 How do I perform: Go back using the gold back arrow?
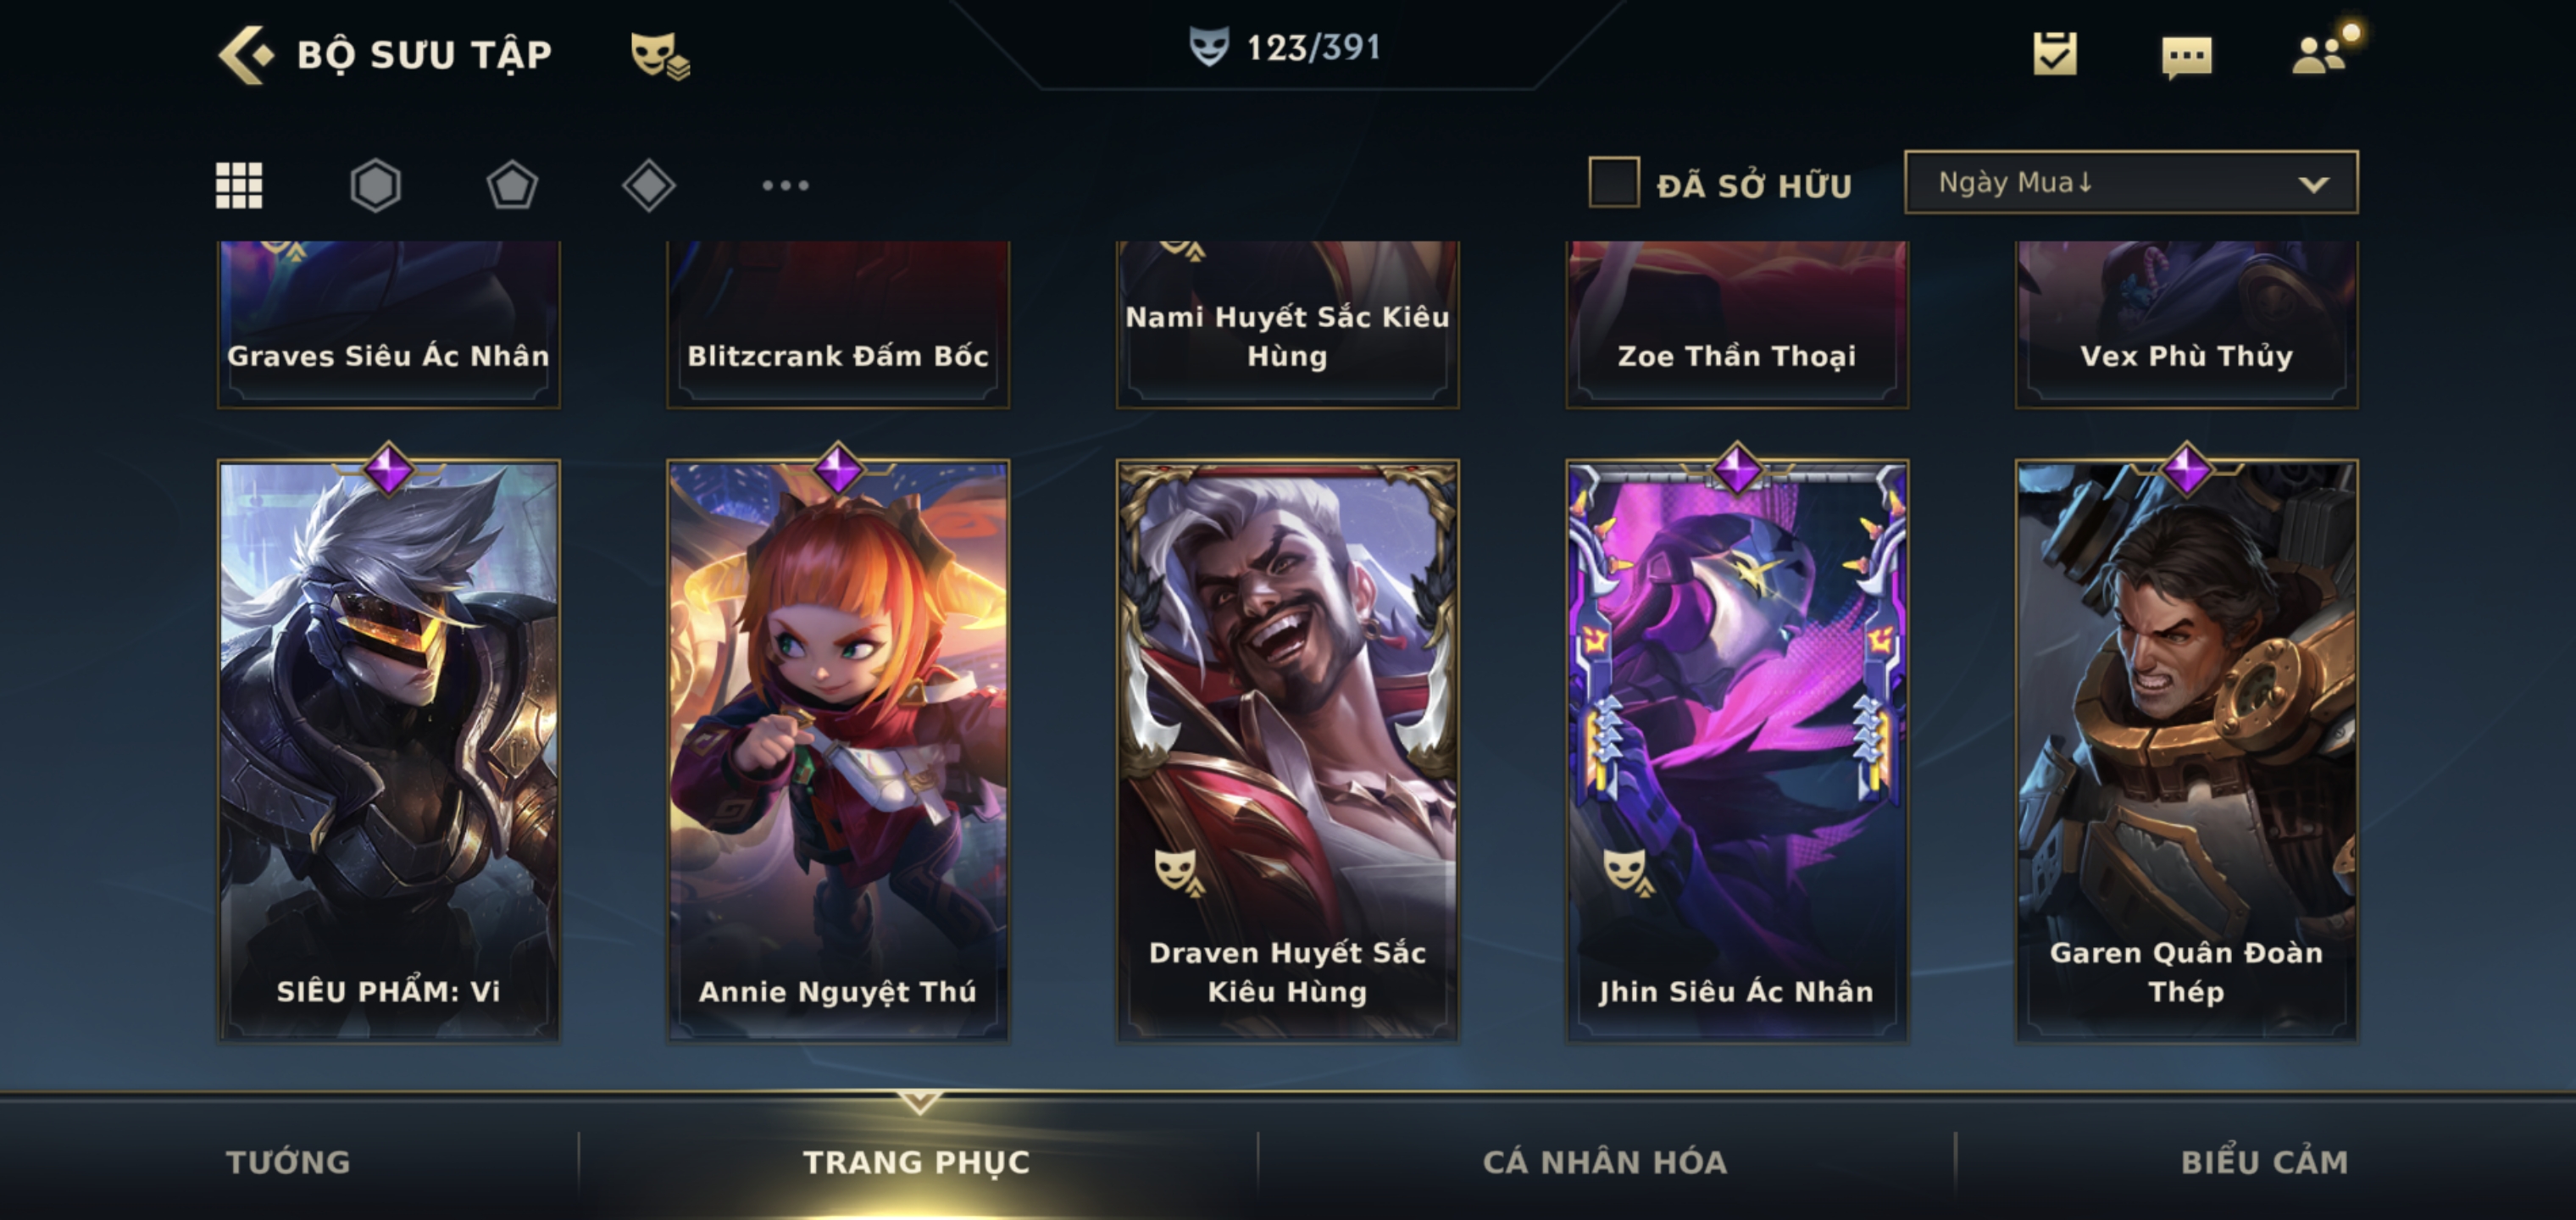click(x=245, y=54)
